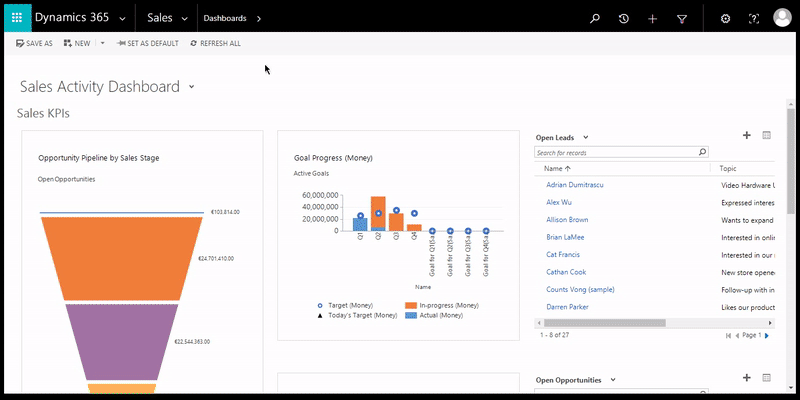Expand the Sales area dropdown
This screenshot has width=800, height=400.
[185, 18]
